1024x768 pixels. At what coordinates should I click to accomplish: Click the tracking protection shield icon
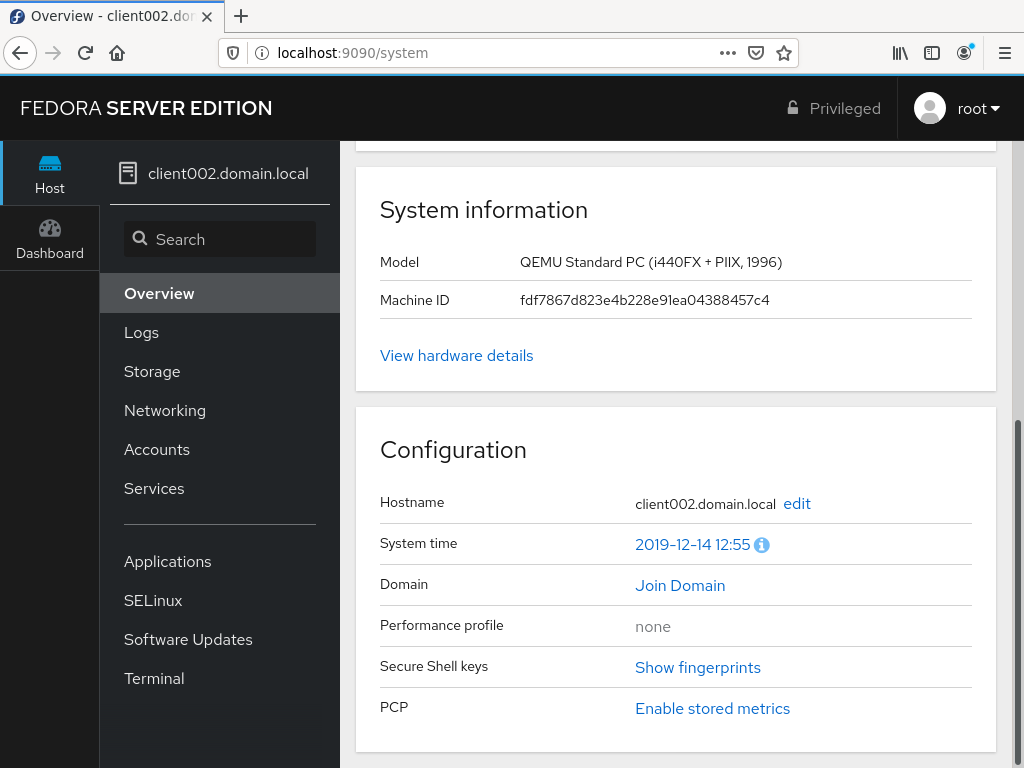pyautogui.click(x=232, y=53)
